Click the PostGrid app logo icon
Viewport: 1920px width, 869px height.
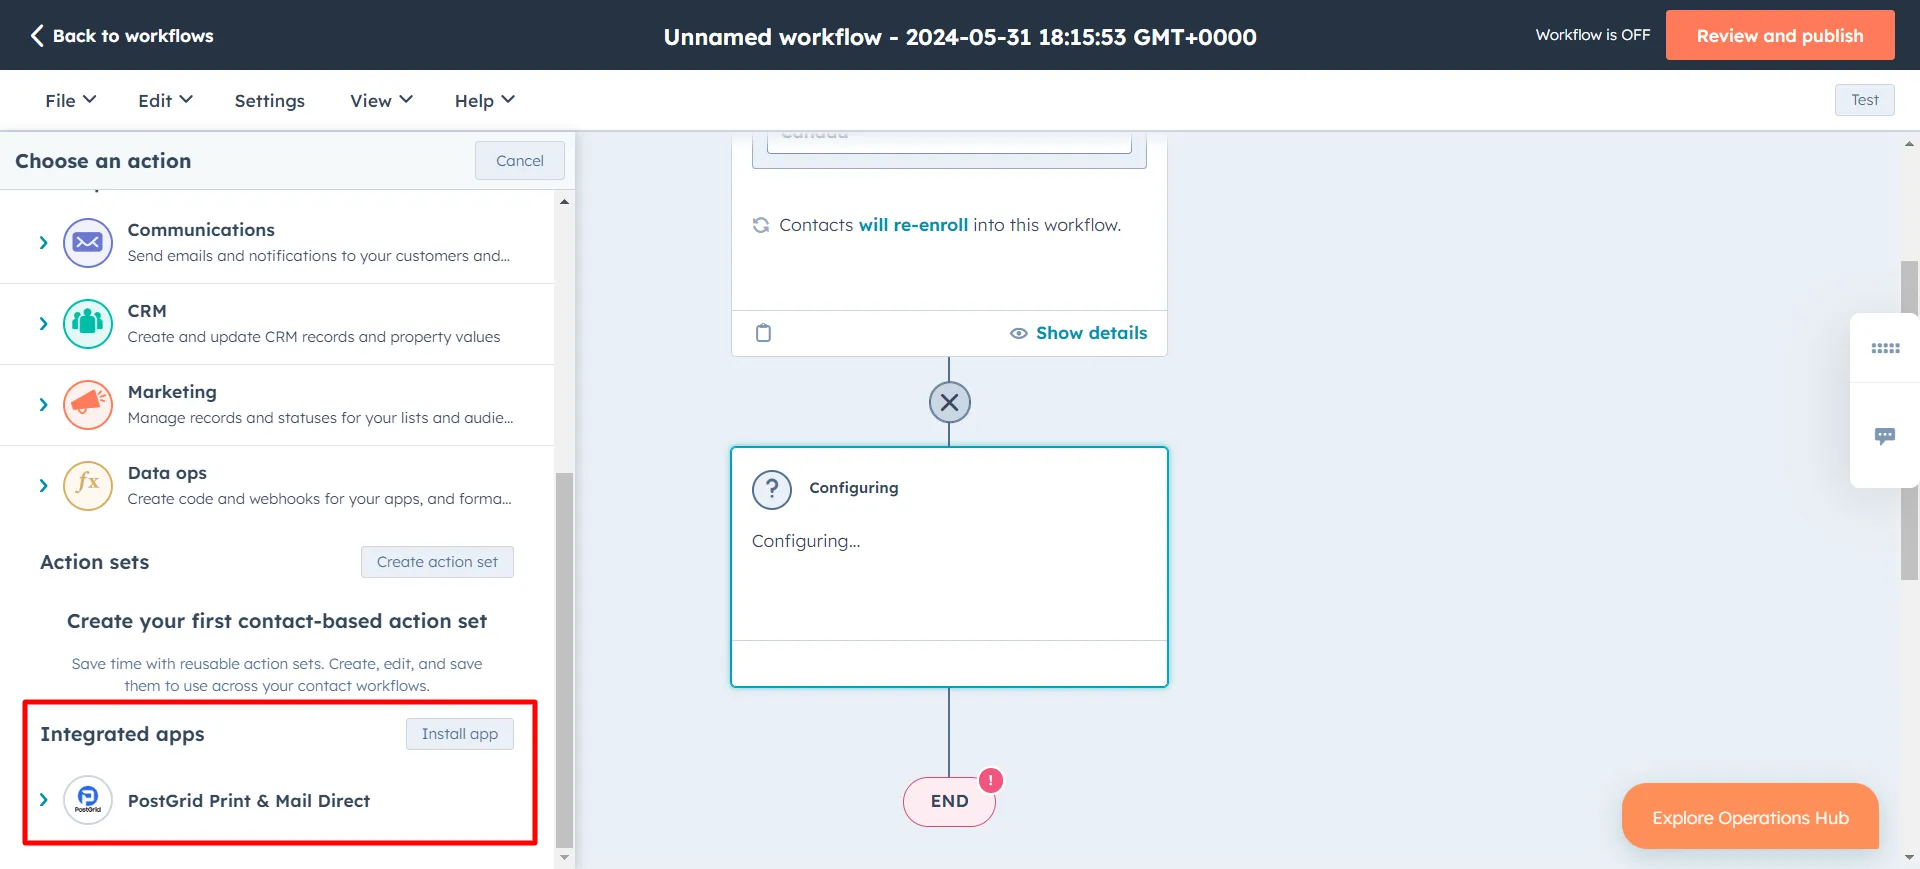pyautogui.click(x=88, y=800)
